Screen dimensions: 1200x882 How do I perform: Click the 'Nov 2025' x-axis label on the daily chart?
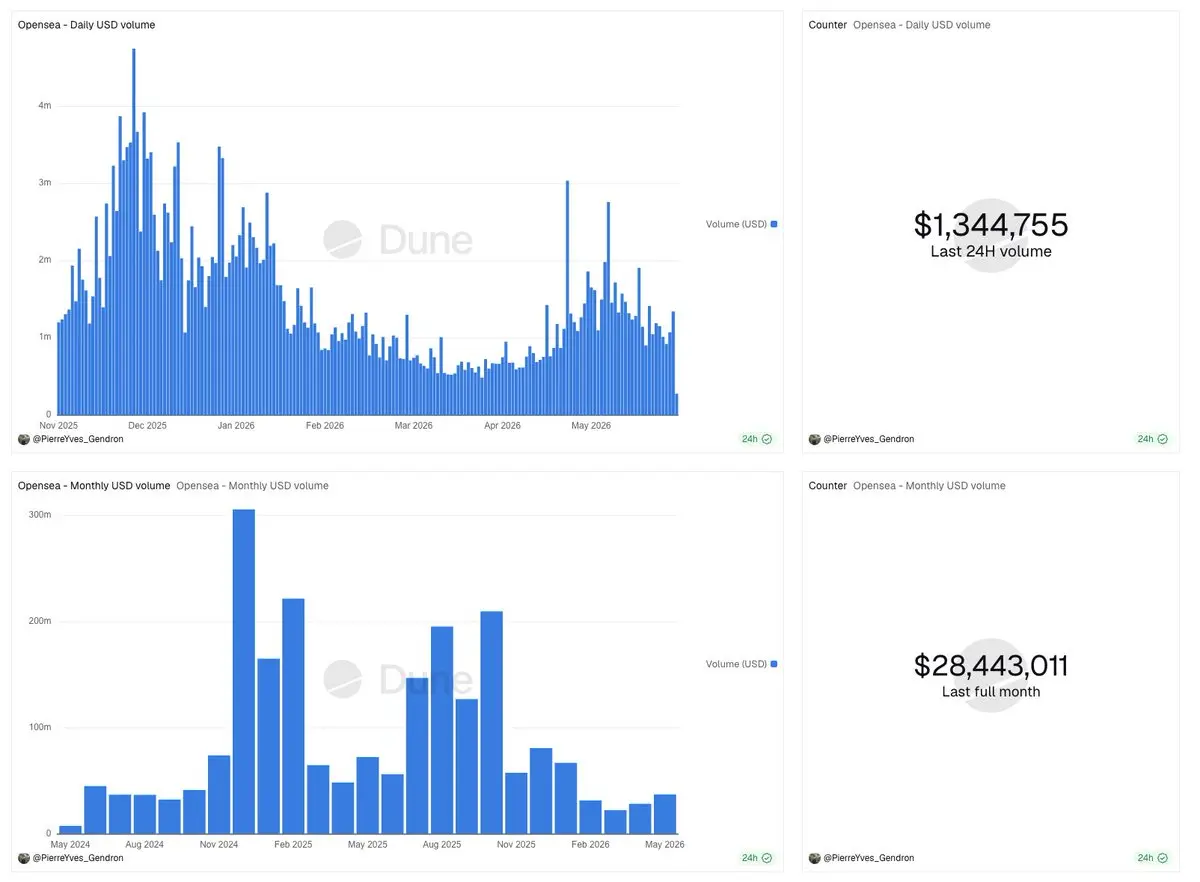point(59,426)
